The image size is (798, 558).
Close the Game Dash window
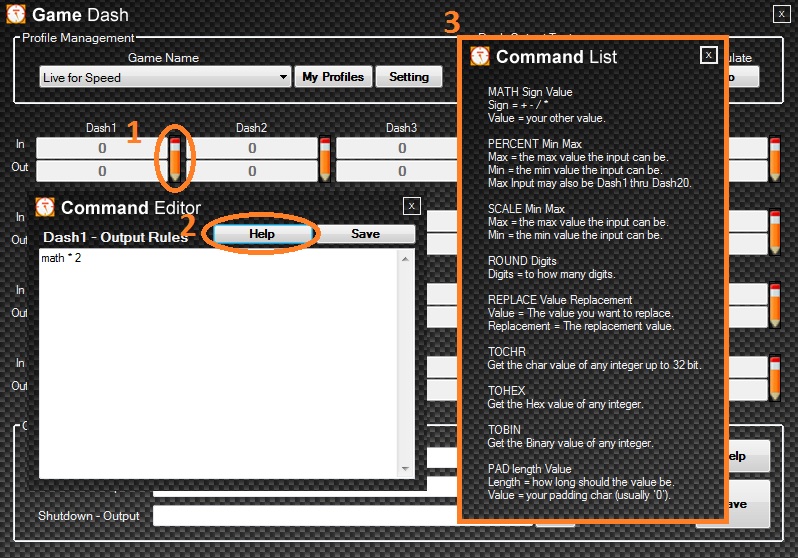pyautogui.click(x=781, y=14)
